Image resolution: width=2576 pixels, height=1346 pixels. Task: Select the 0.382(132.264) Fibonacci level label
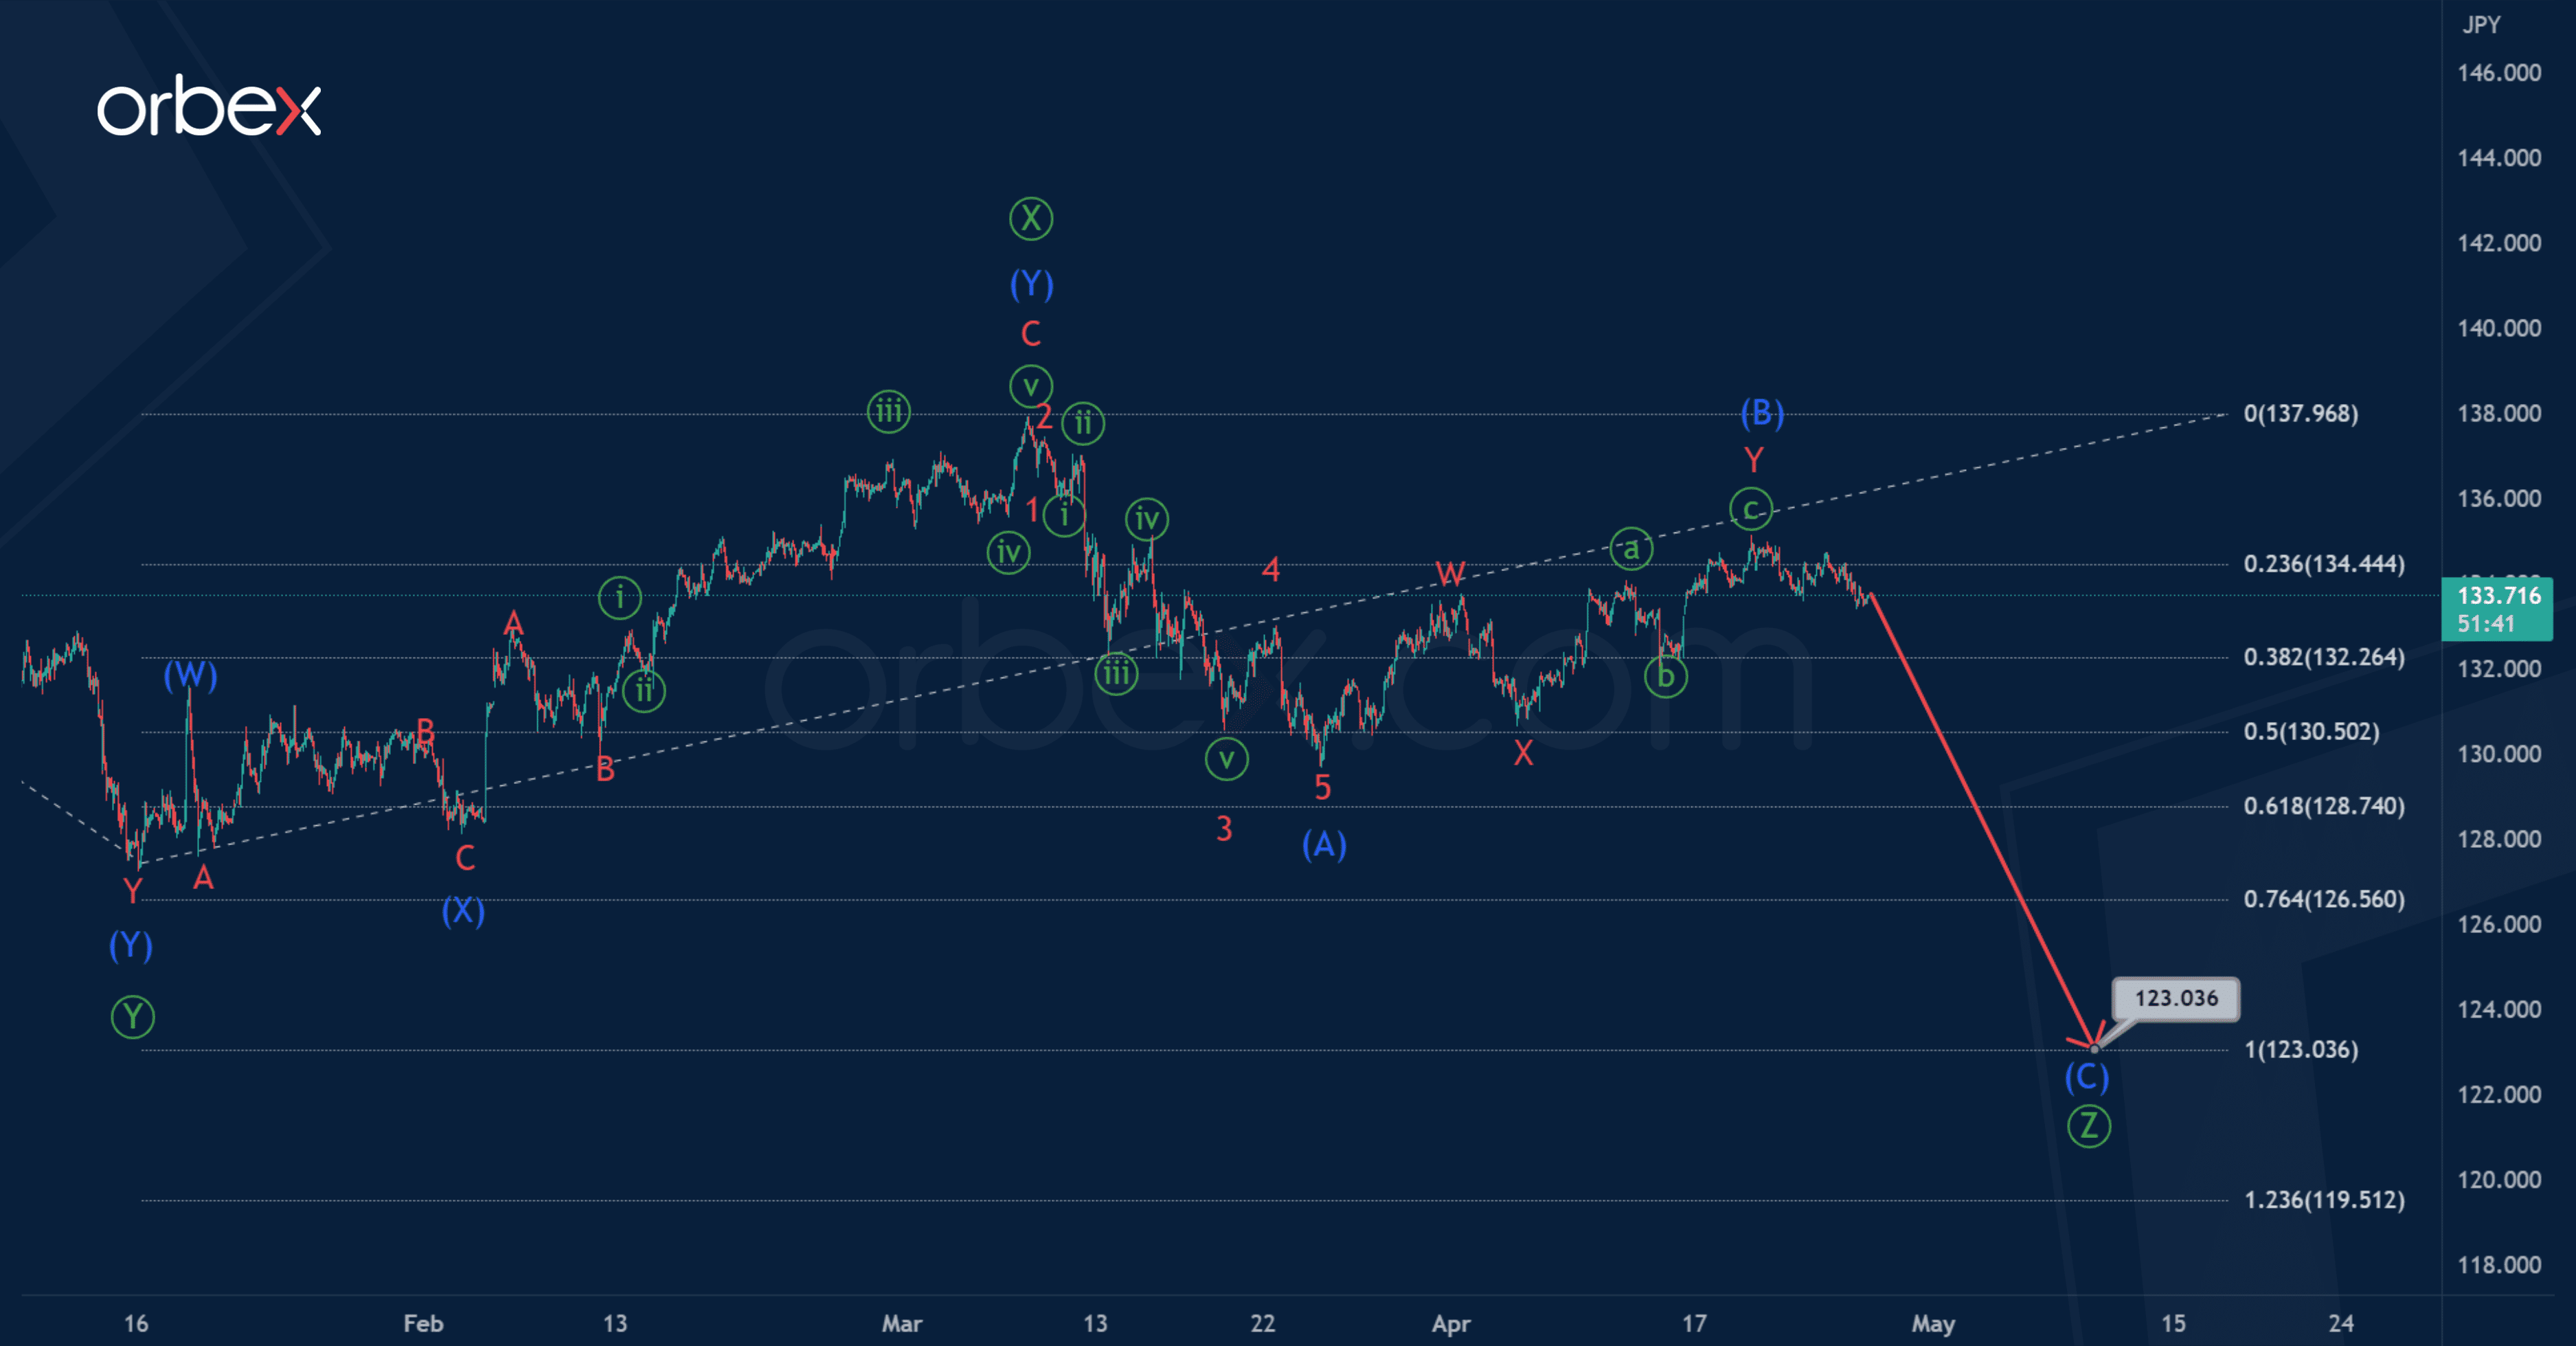pos(2324,657)
